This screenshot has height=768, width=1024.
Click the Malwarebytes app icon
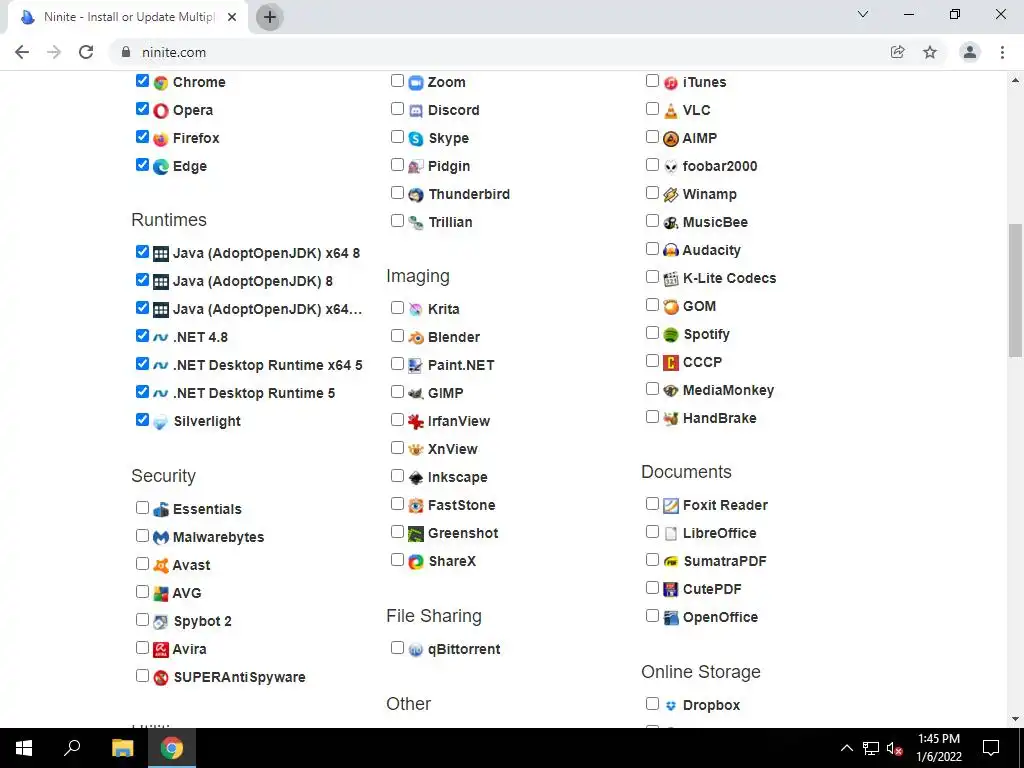(161, 537)
